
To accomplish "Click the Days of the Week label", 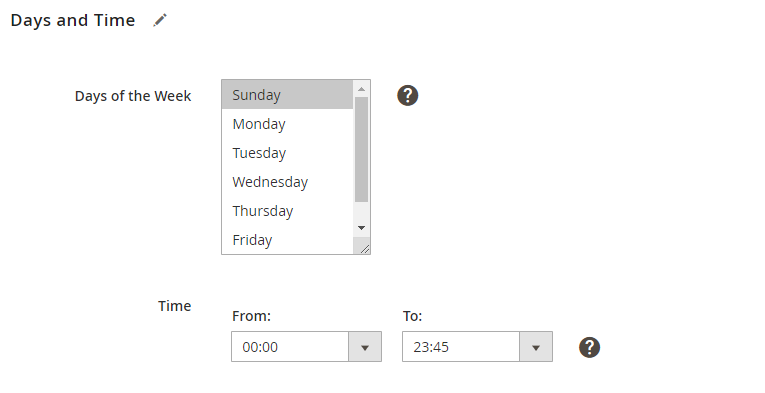I will 133,96.
